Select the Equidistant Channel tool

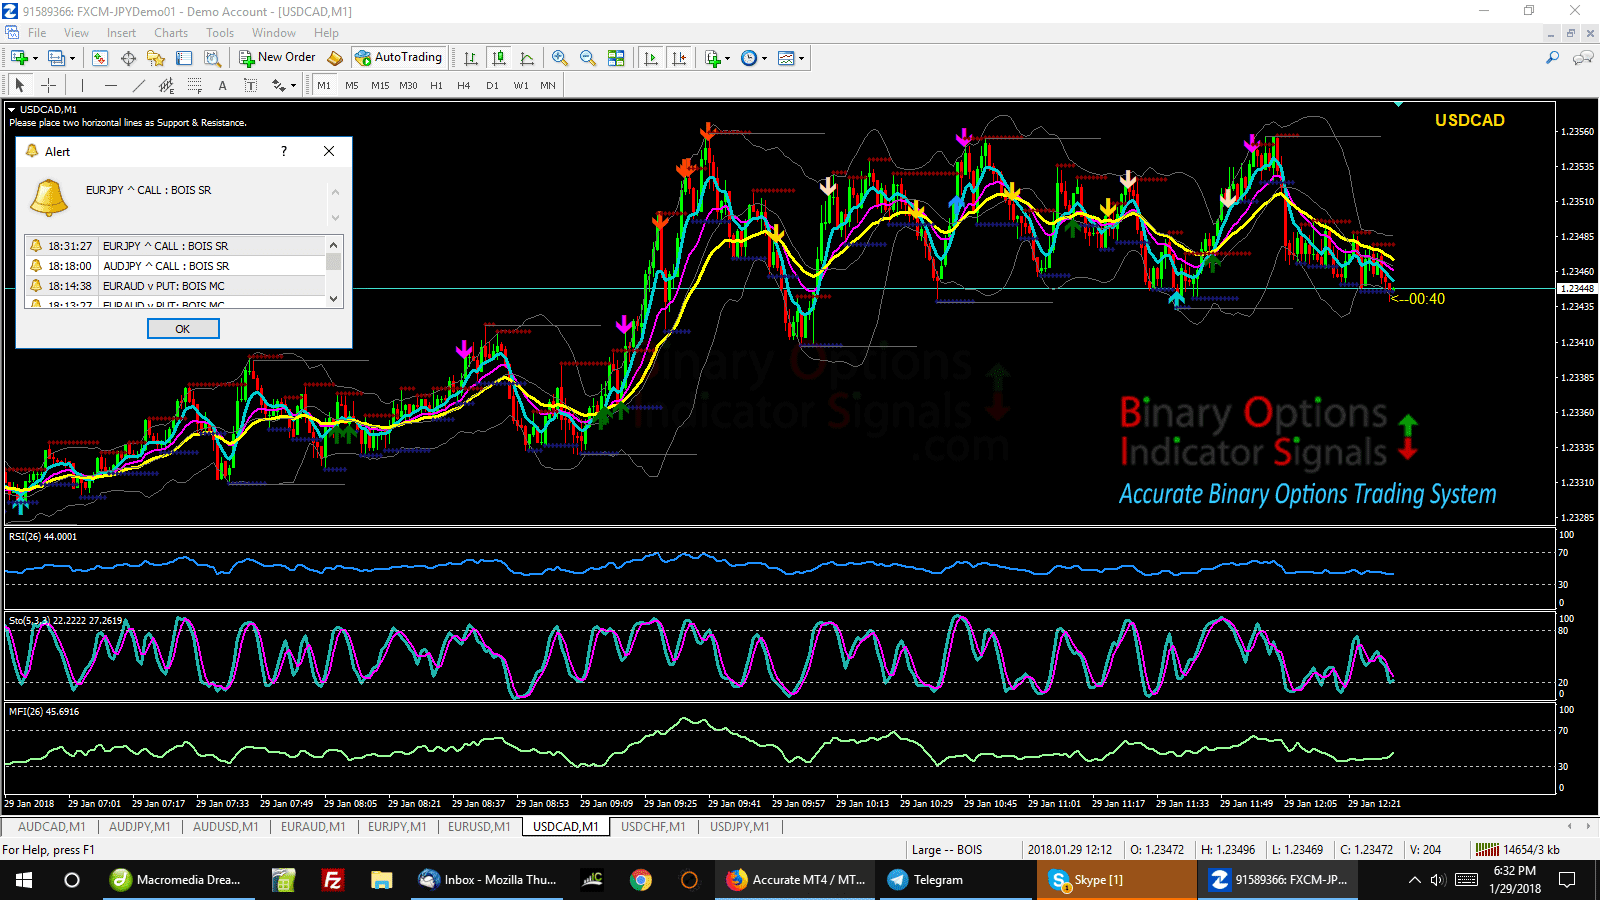point(167,85)
